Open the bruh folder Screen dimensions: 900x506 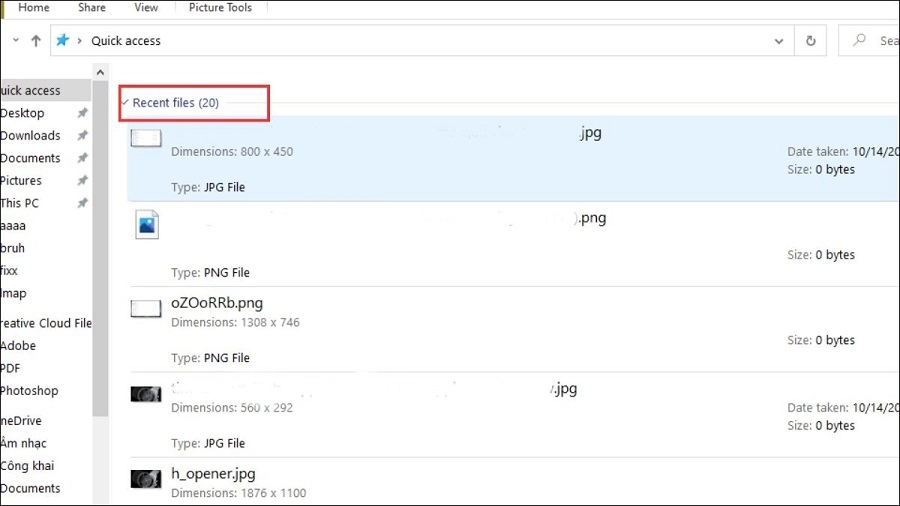pos(13,248)
